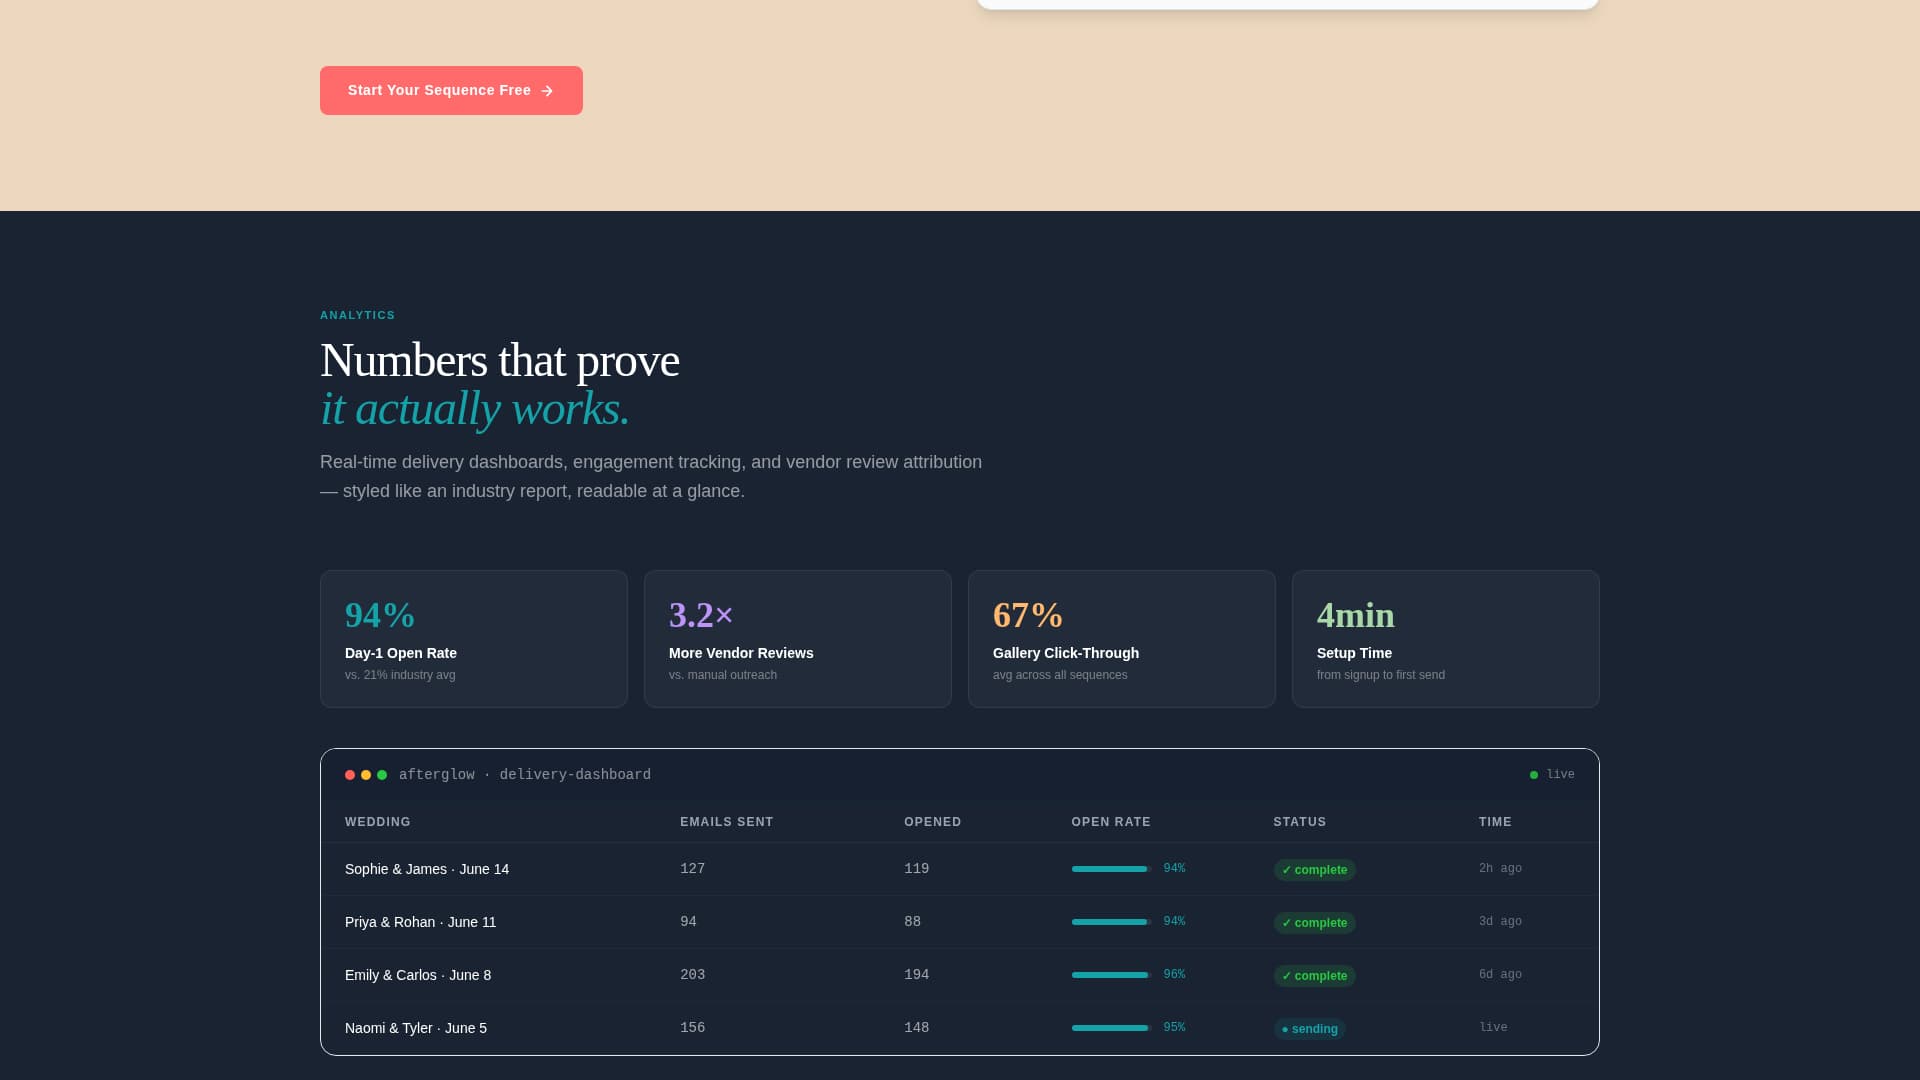Screen dimensions: 1920x1080
Task: Click the Priya & Rohan complete badge
Action: [x=1314, y=923]
